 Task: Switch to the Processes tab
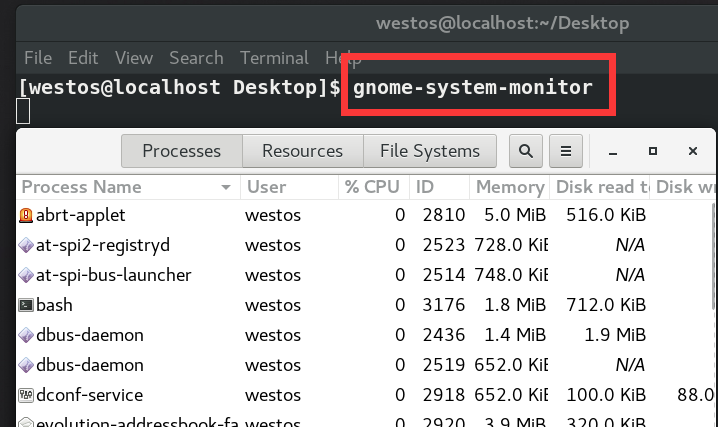click(182, 151)
